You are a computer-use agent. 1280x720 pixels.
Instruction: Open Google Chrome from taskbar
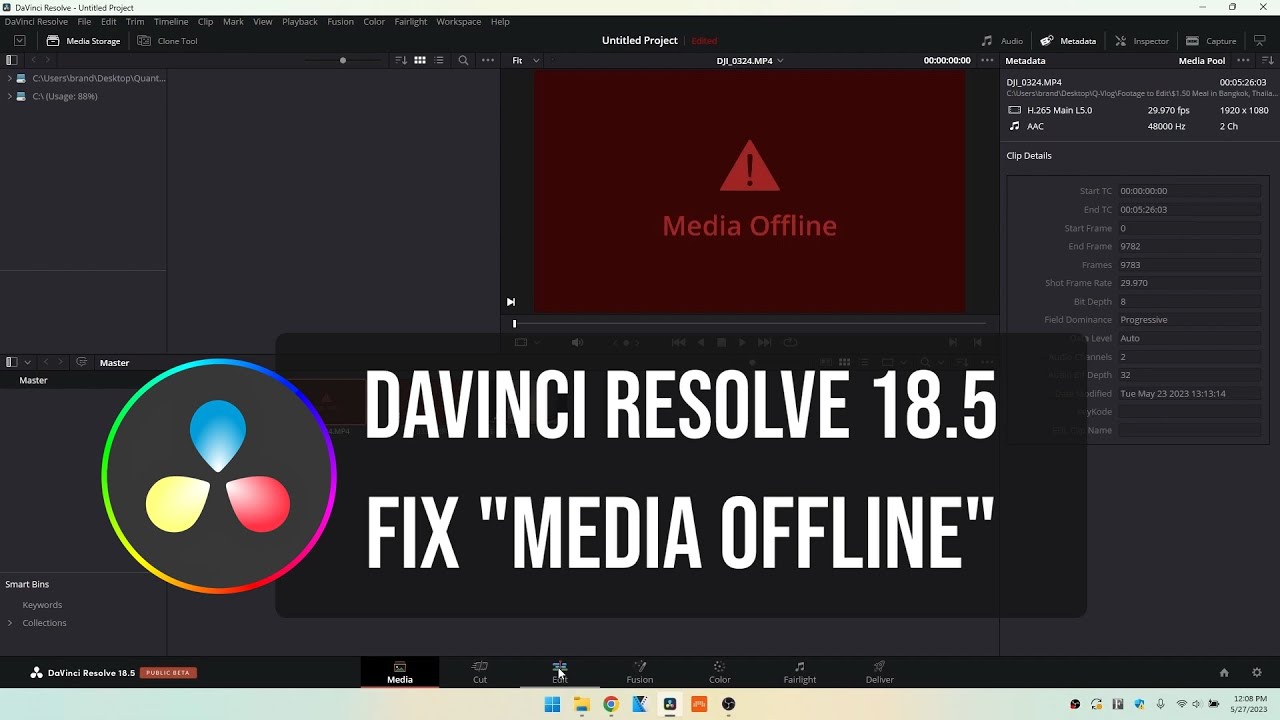coord(611,704)
